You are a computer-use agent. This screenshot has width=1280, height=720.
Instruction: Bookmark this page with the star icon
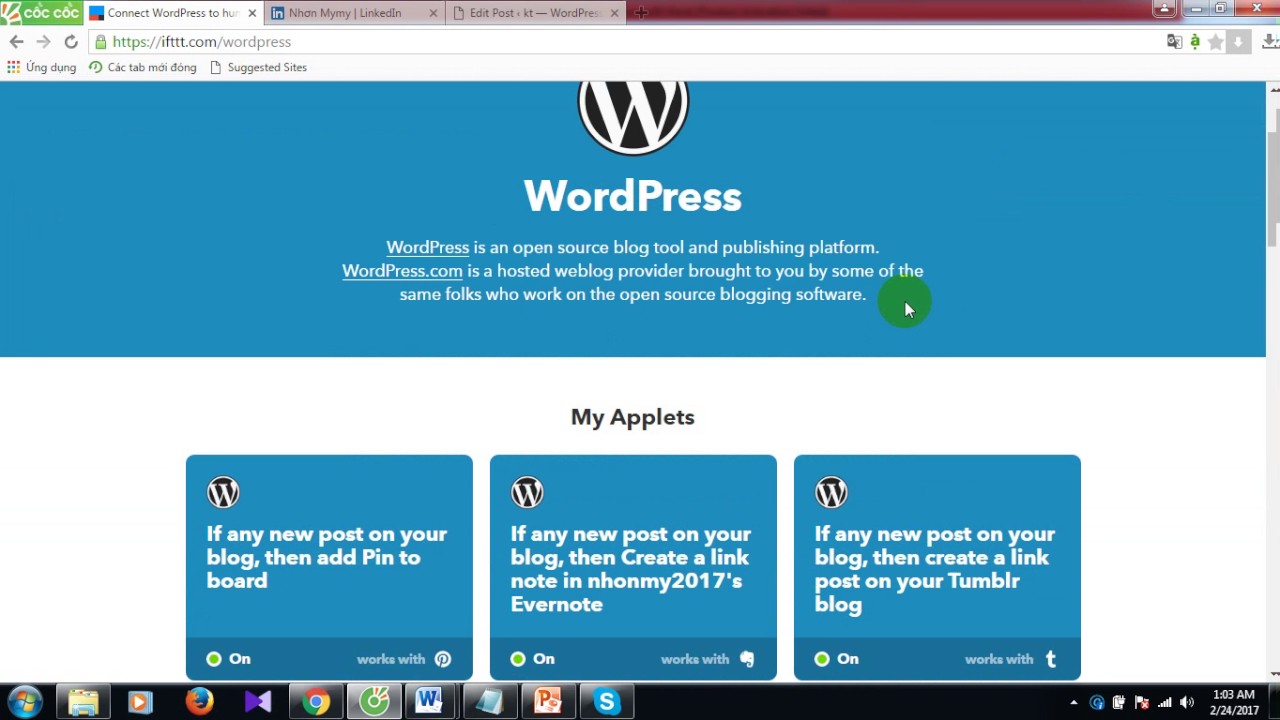coord(1215,42)
